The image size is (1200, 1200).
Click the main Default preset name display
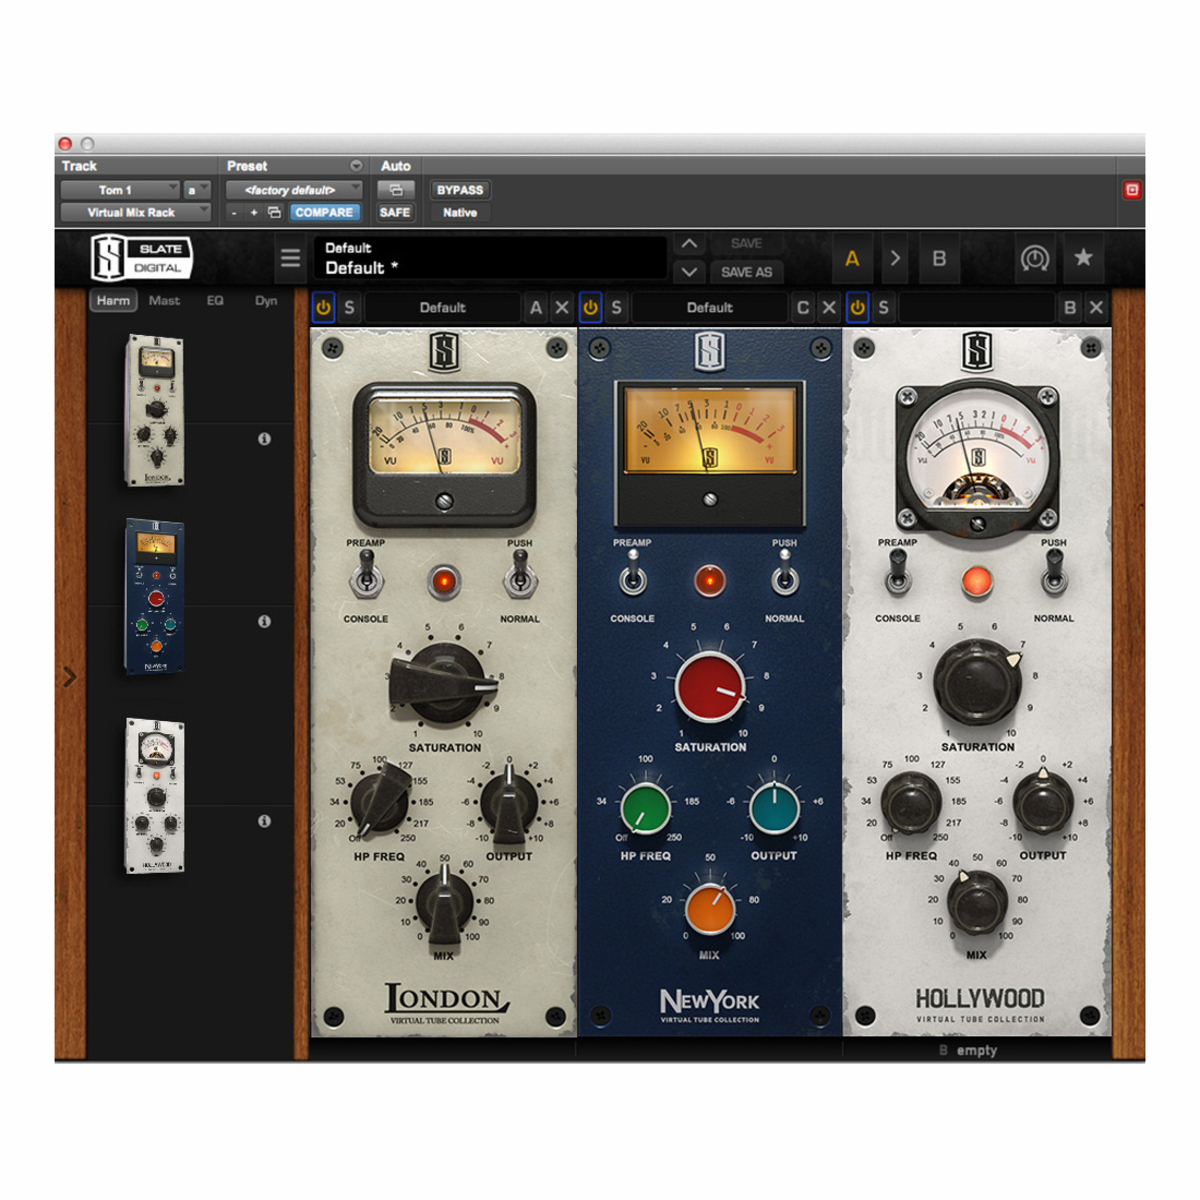pos(491,258)
